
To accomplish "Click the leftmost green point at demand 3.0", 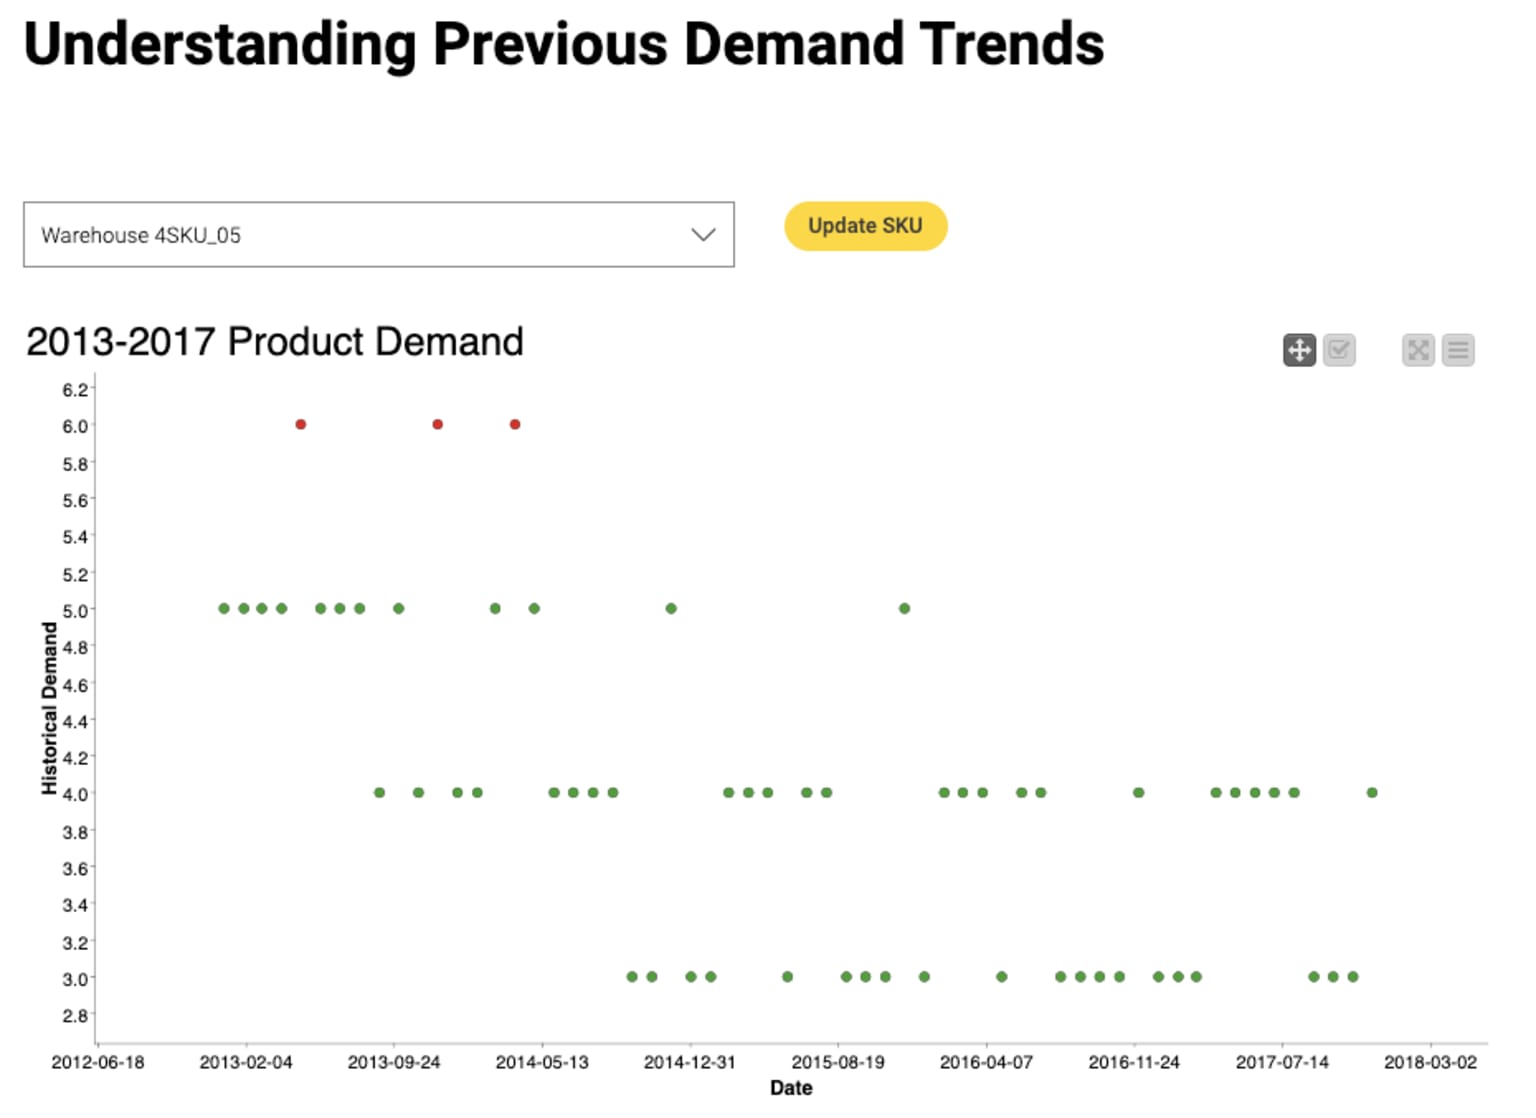I will [632, 976].
